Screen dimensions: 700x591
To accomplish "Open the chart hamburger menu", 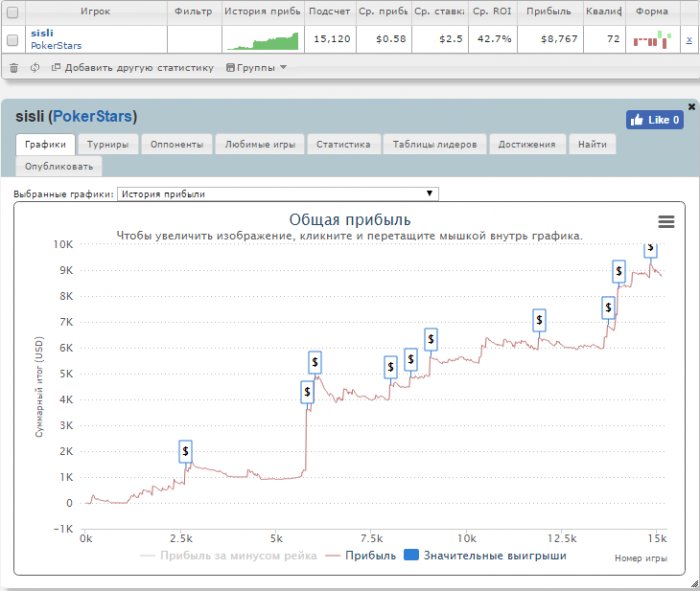I will click(x=666, y=222).
